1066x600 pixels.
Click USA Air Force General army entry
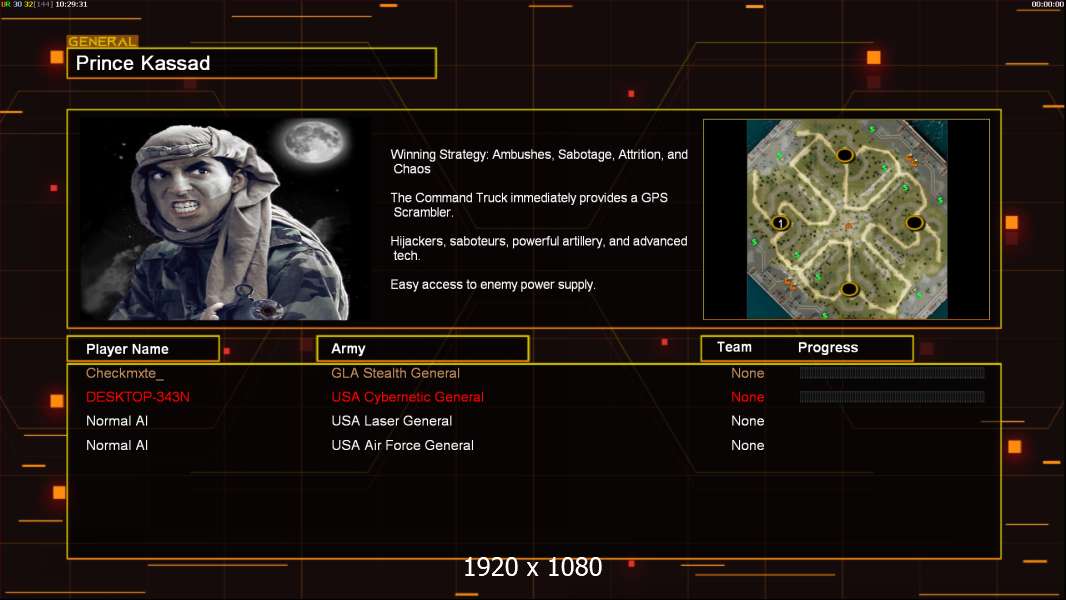point(402,446)
